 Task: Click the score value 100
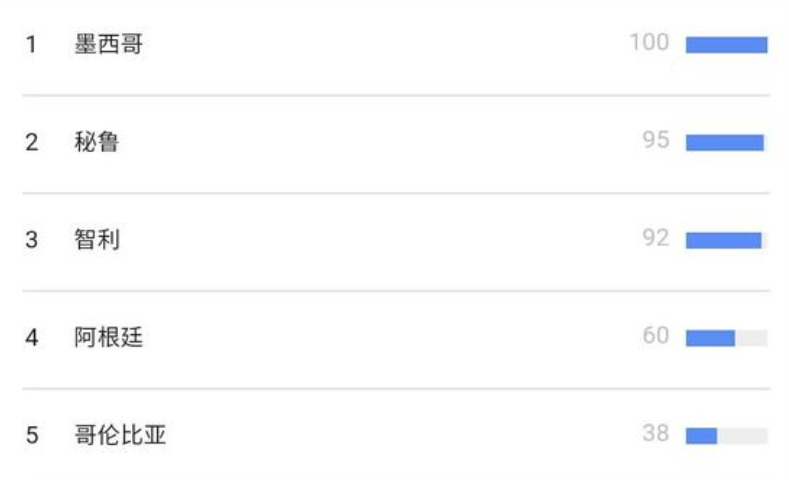coord(650,42)
